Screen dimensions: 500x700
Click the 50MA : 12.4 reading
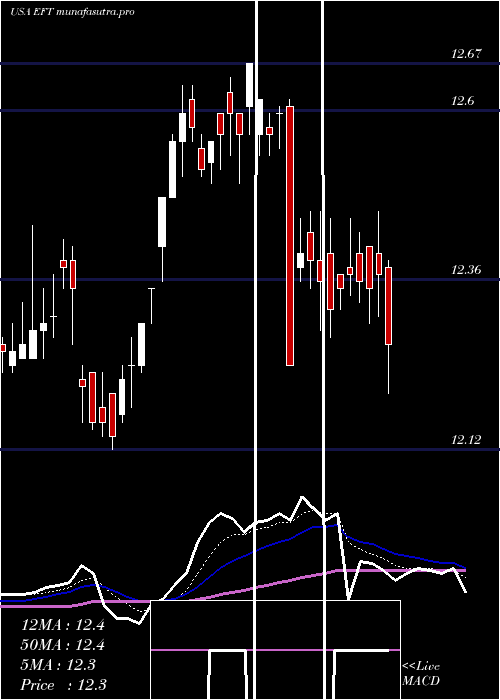click(x=62, y=645)
